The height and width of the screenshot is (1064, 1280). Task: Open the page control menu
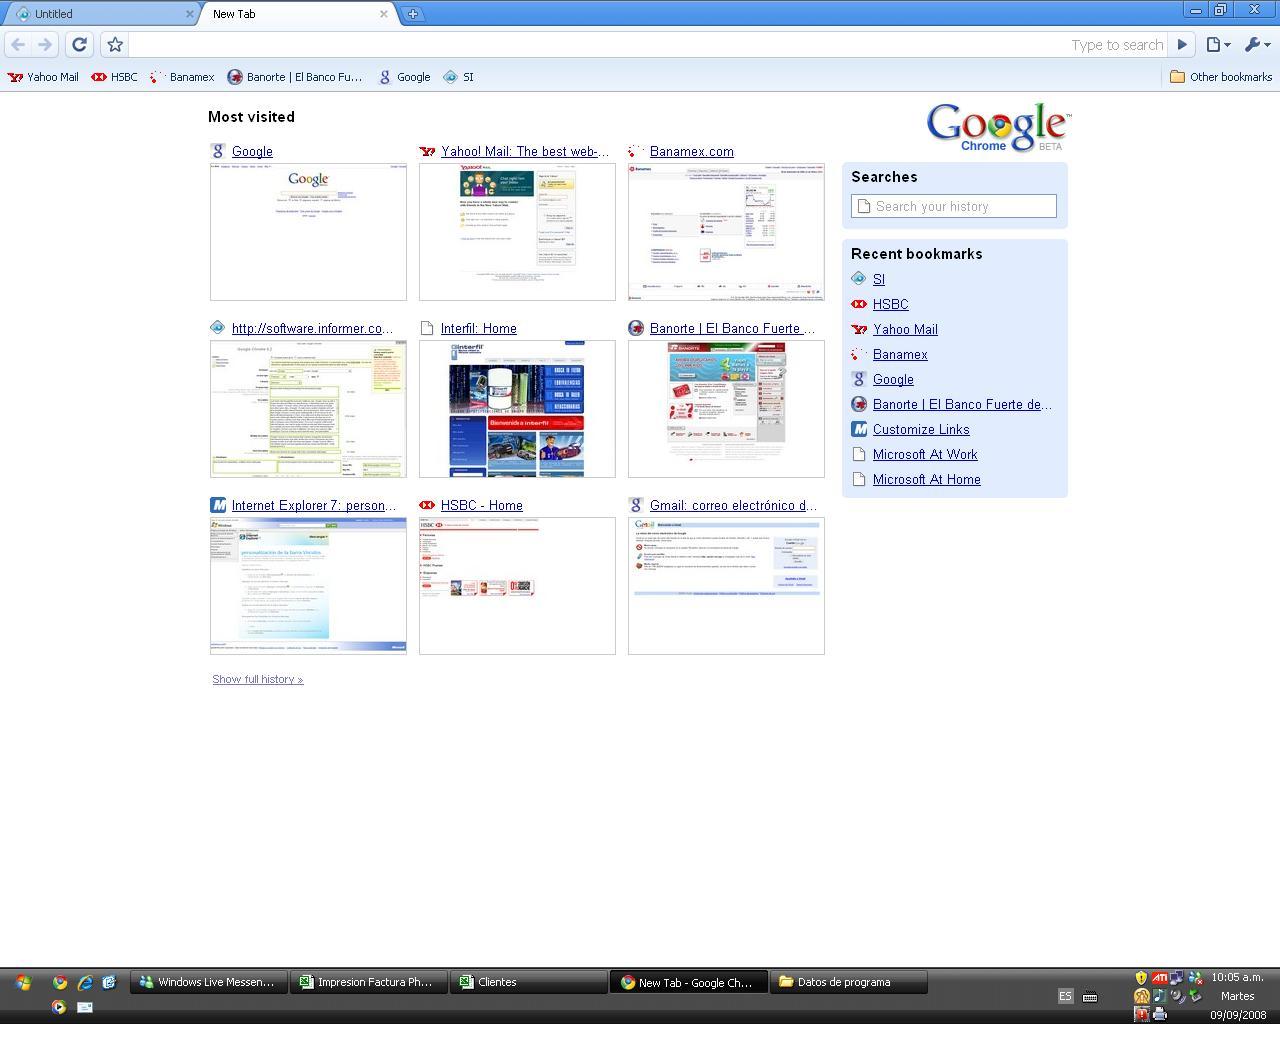tap(1217, 44)
